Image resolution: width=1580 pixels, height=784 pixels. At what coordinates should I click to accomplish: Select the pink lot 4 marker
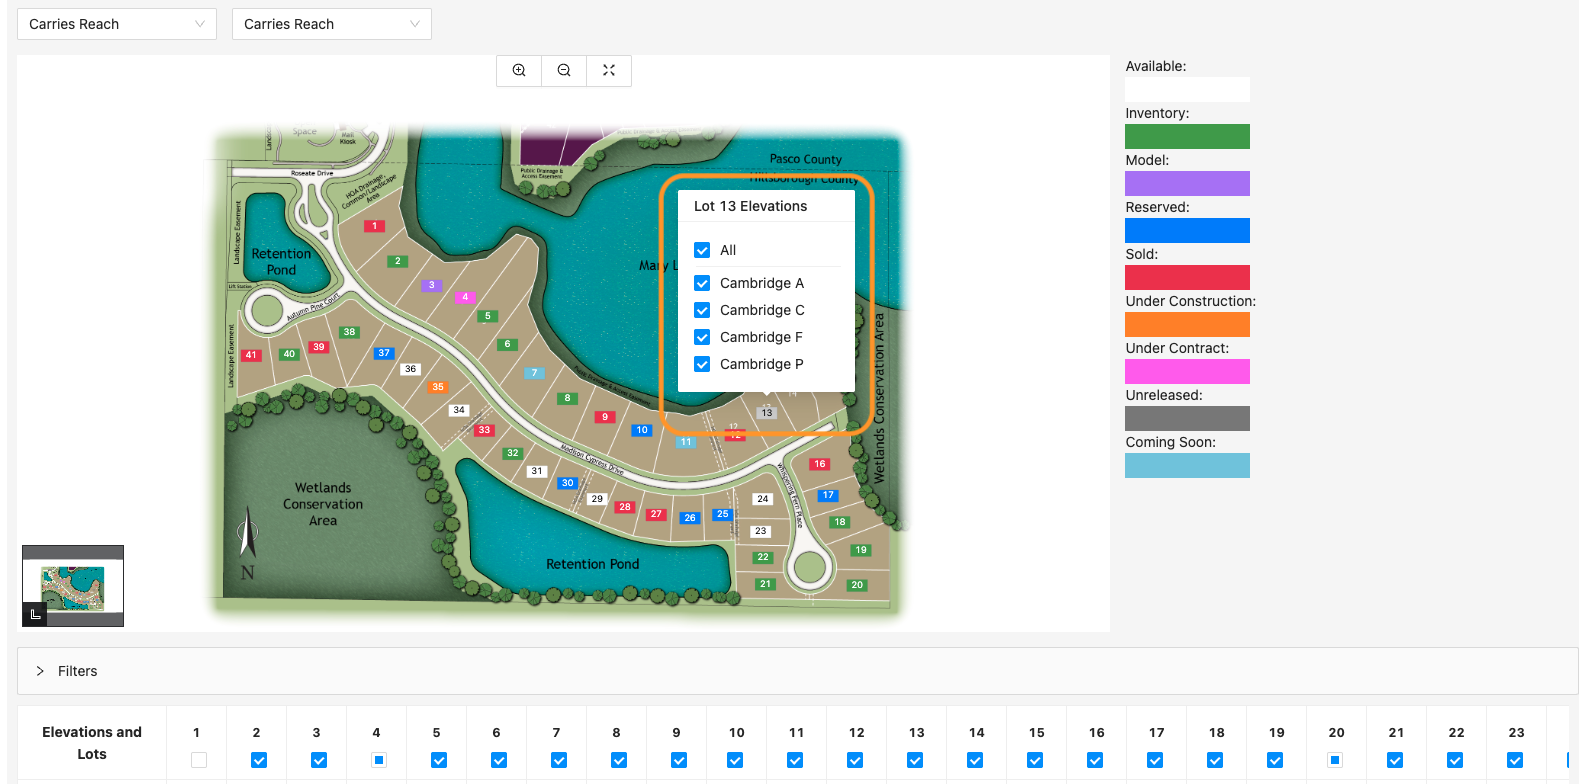point(465,297)
